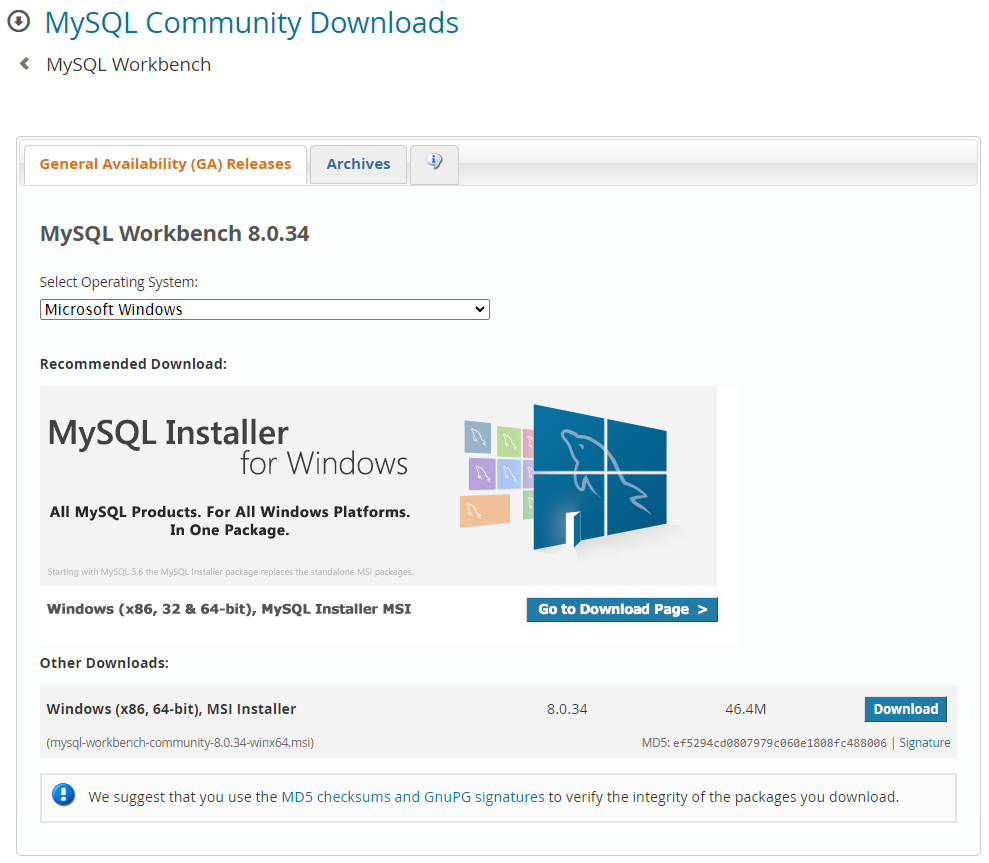Click the dropdown arrow on Microsoft Windows
This screenshot has height=863, width=989.
(x=480, y=310)
